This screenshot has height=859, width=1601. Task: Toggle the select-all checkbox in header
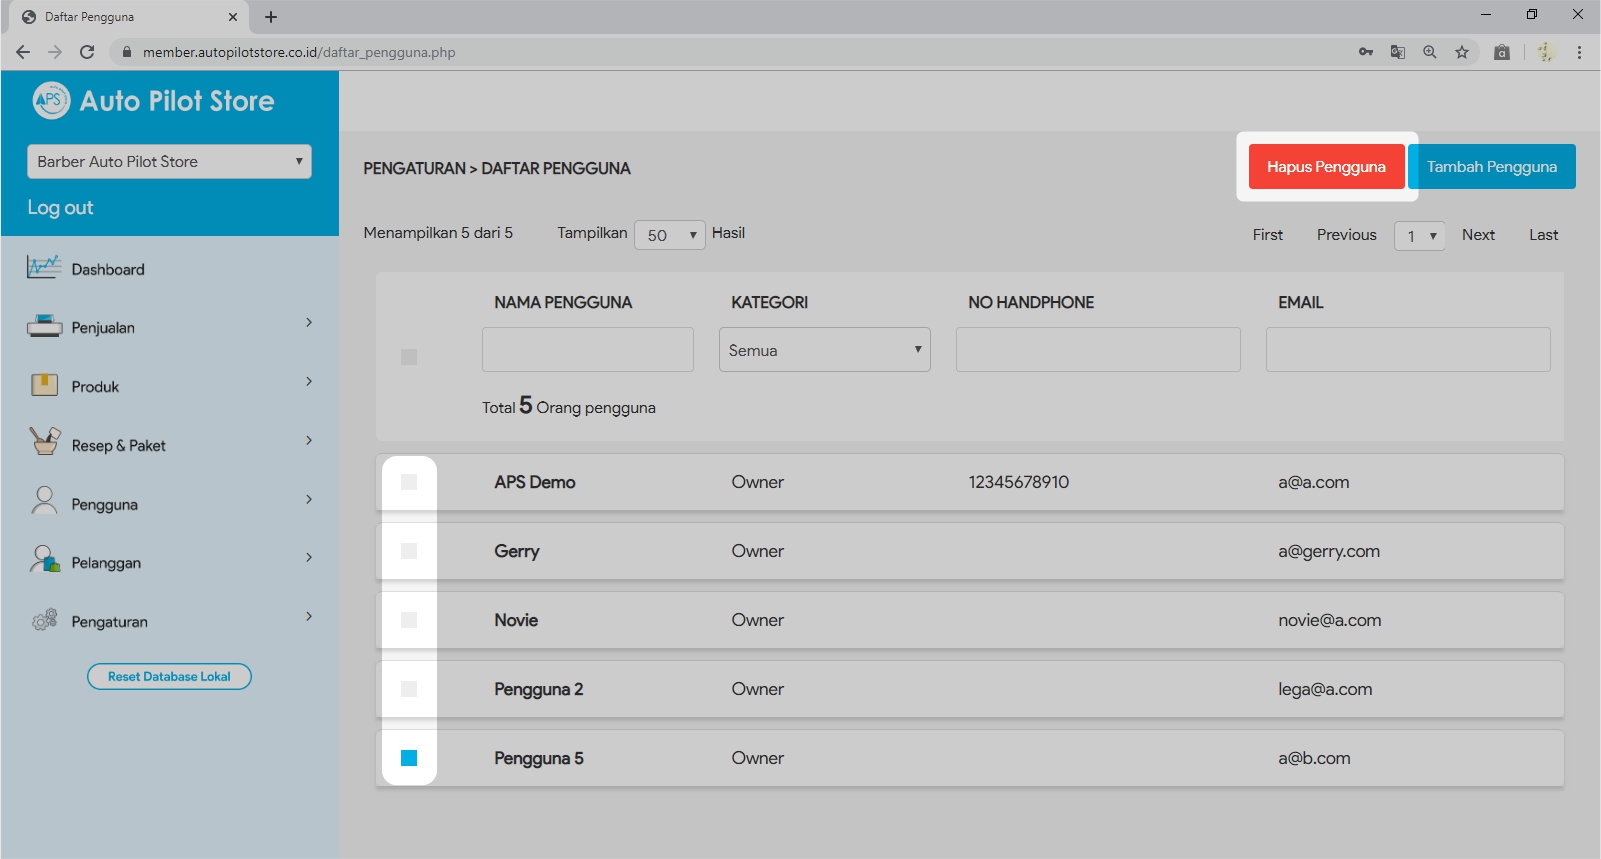pos(409,357)
